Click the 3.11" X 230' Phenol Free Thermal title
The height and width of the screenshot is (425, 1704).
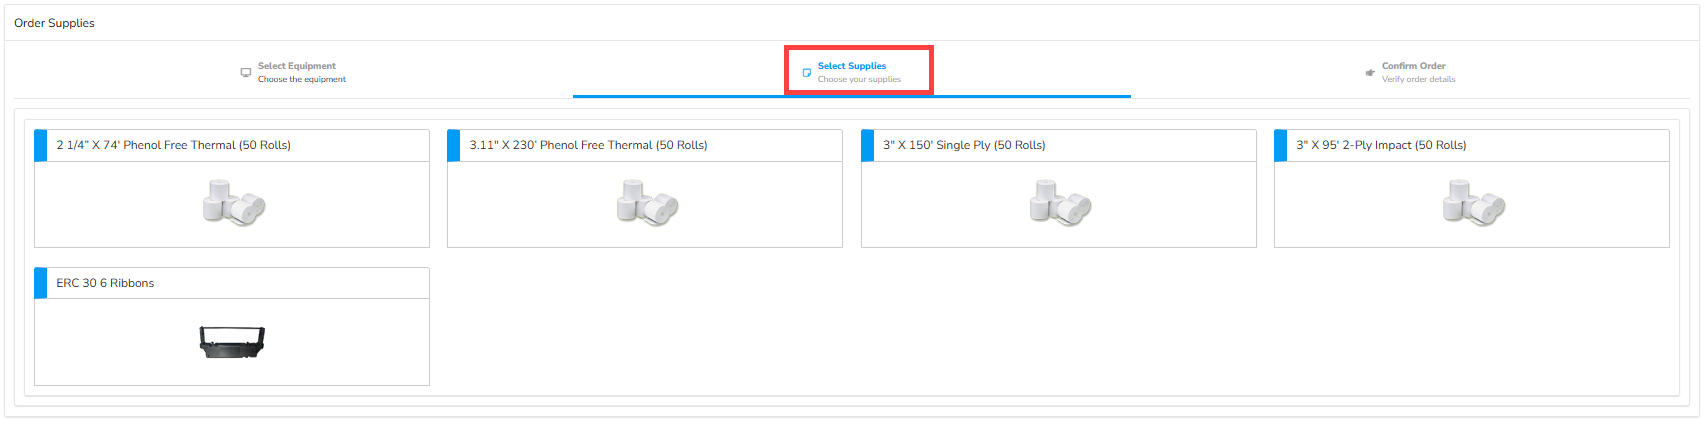pyautogui.click(x=588, y=145)
